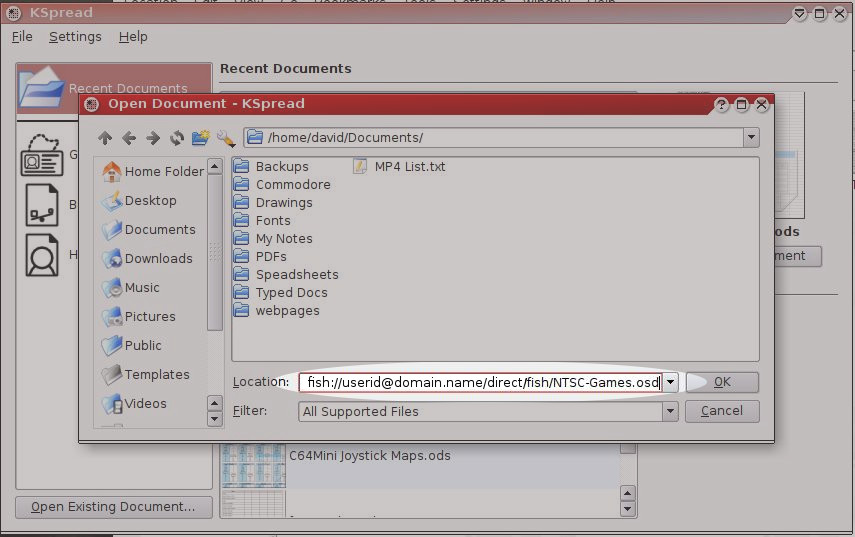Select Public in places panel
The image size is (855, 537).
132,345
